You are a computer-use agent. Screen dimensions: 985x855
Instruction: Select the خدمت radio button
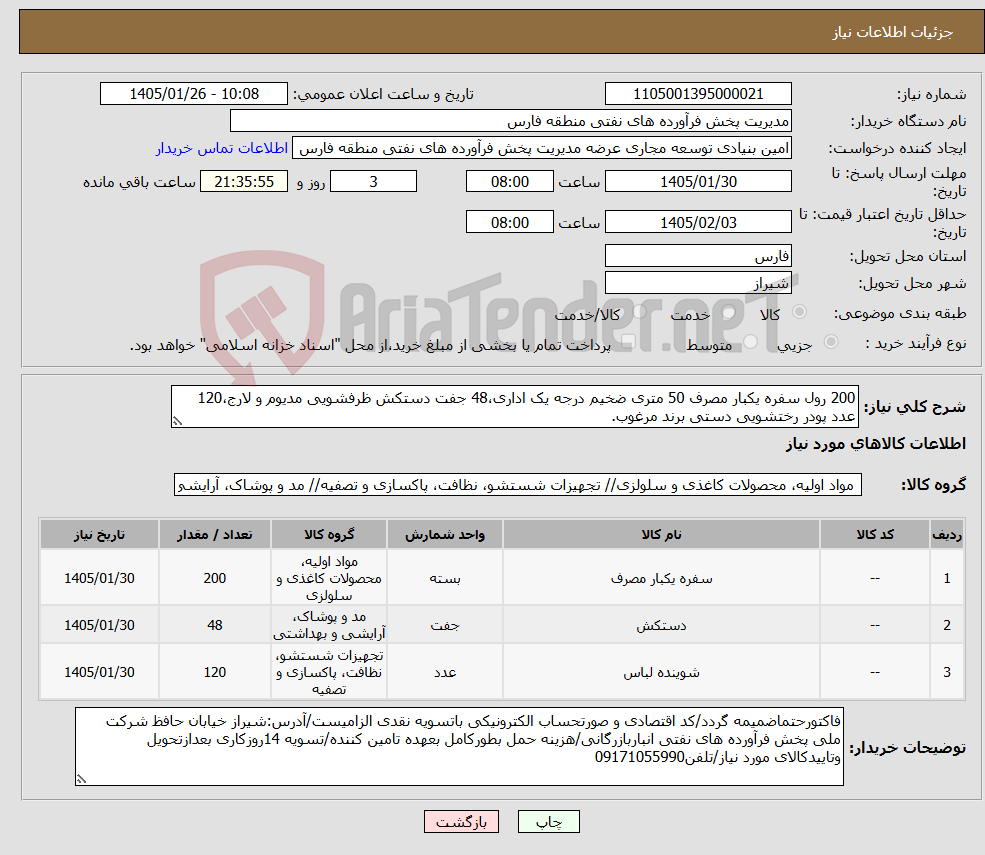[728, 312]
